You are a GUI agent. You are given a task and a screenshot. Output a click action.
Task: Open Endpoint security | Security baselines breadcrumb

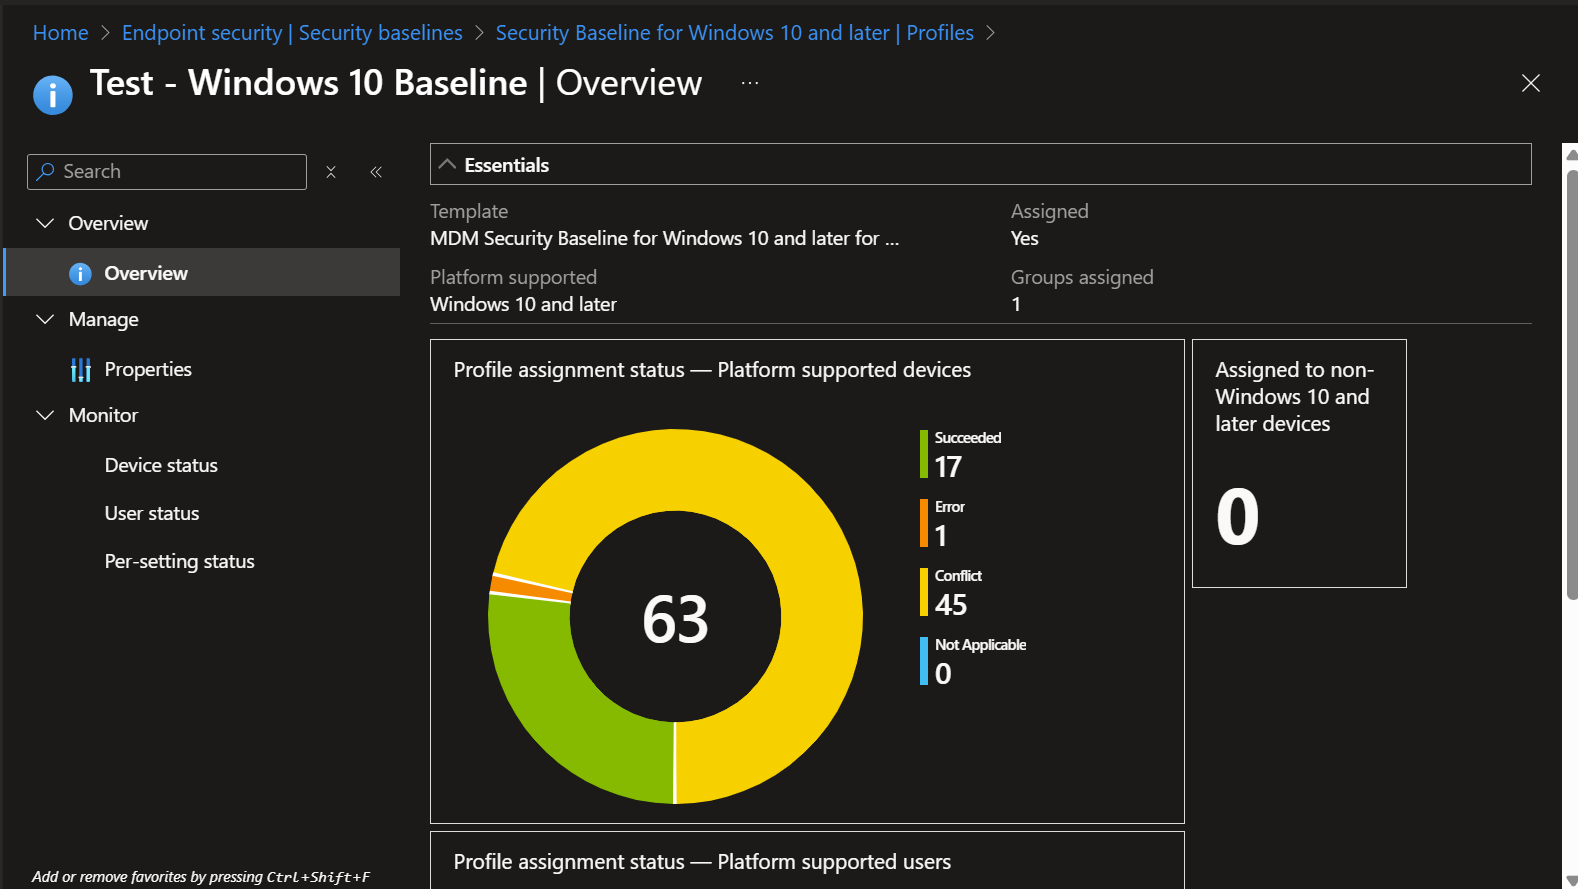292,33
